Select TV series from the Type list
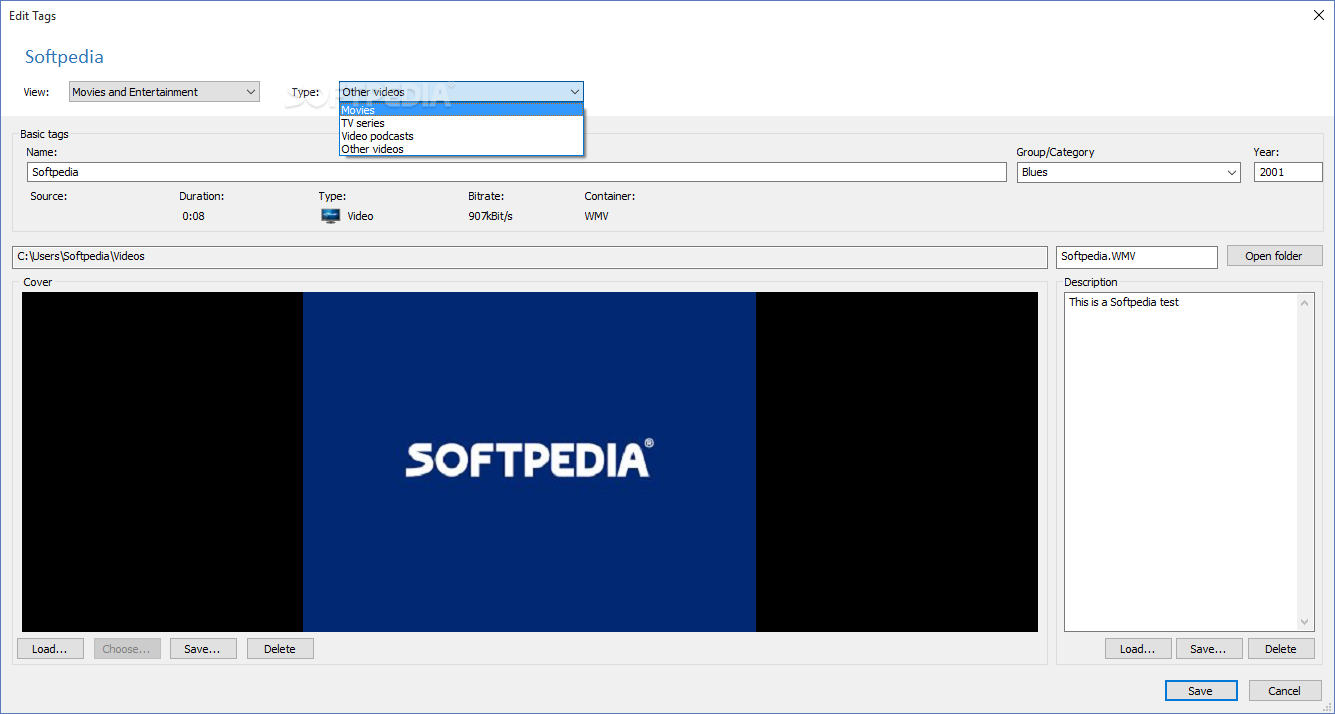The width and height of the screenshot is (1335, 714). coord(461,123)
